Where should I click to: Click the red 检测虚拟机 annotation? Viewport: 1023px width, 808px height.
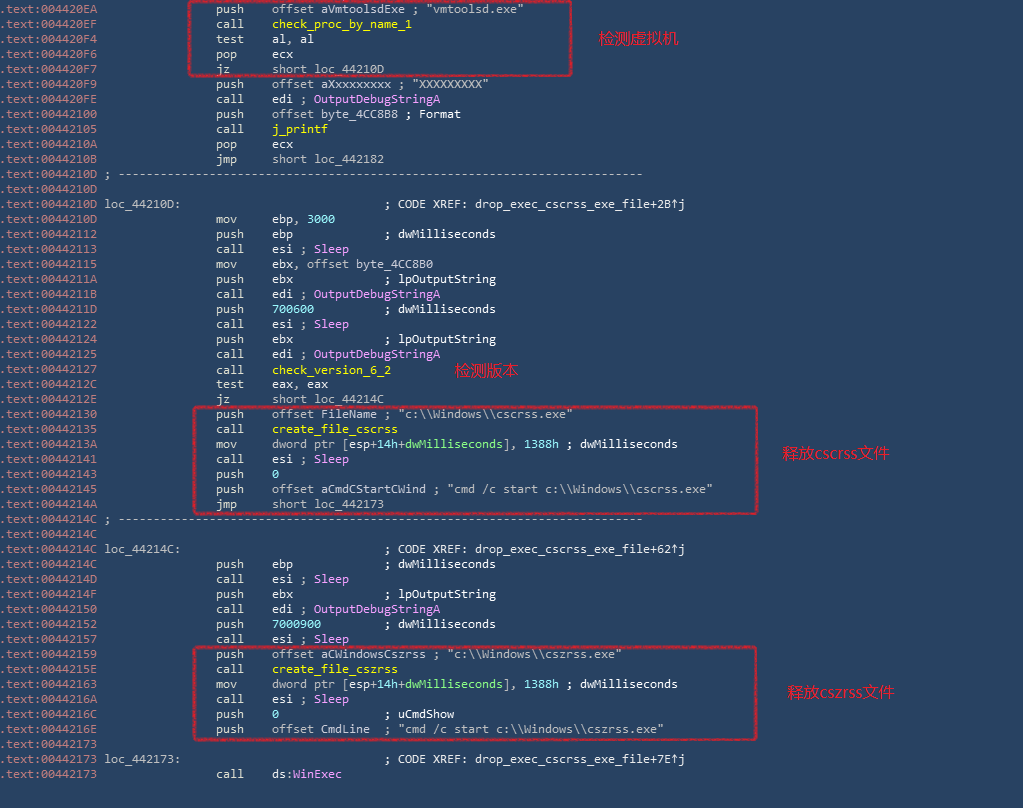[x=638, y=39]
